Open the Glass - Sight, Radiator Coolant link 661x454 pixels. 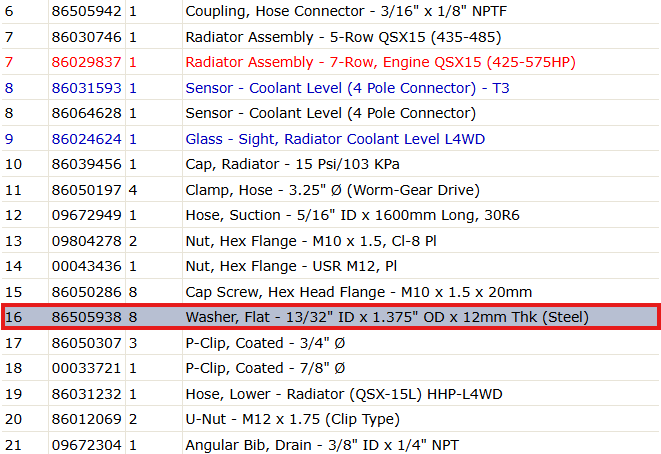coord(335,139)
